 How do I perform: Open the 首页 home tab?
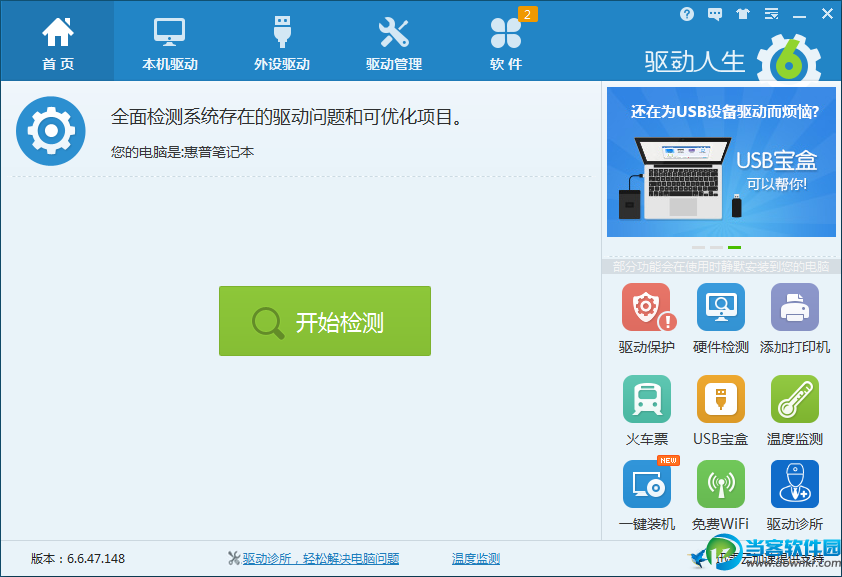(57, 41)
